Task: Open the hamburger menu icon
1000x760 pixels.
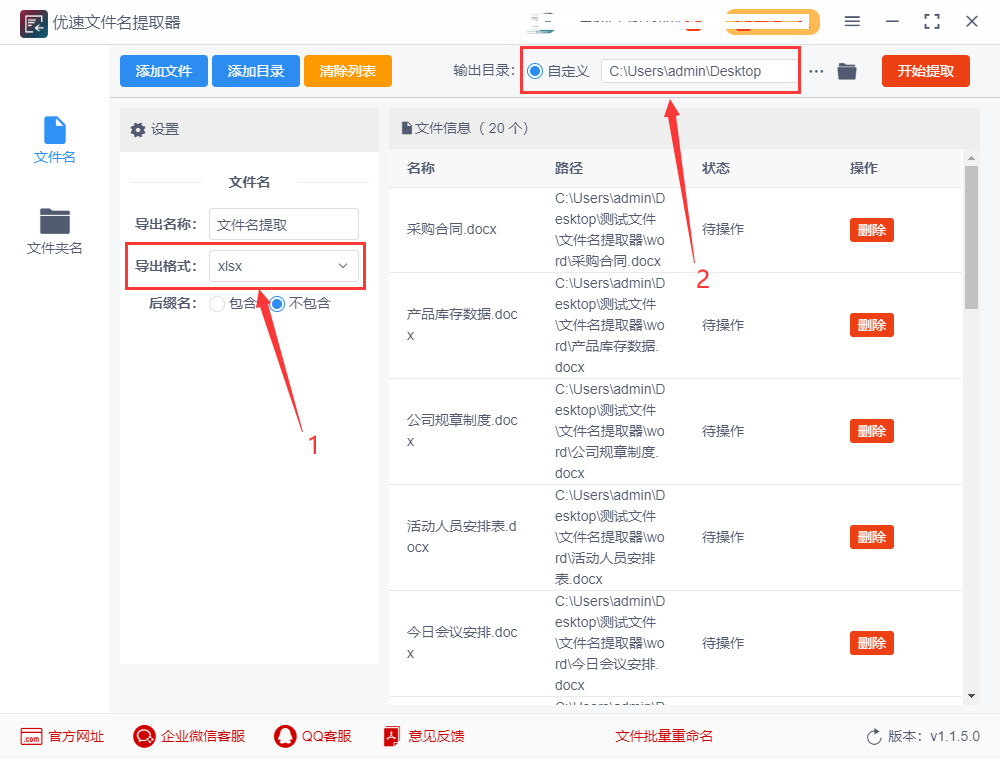Action: click(852, 22)
